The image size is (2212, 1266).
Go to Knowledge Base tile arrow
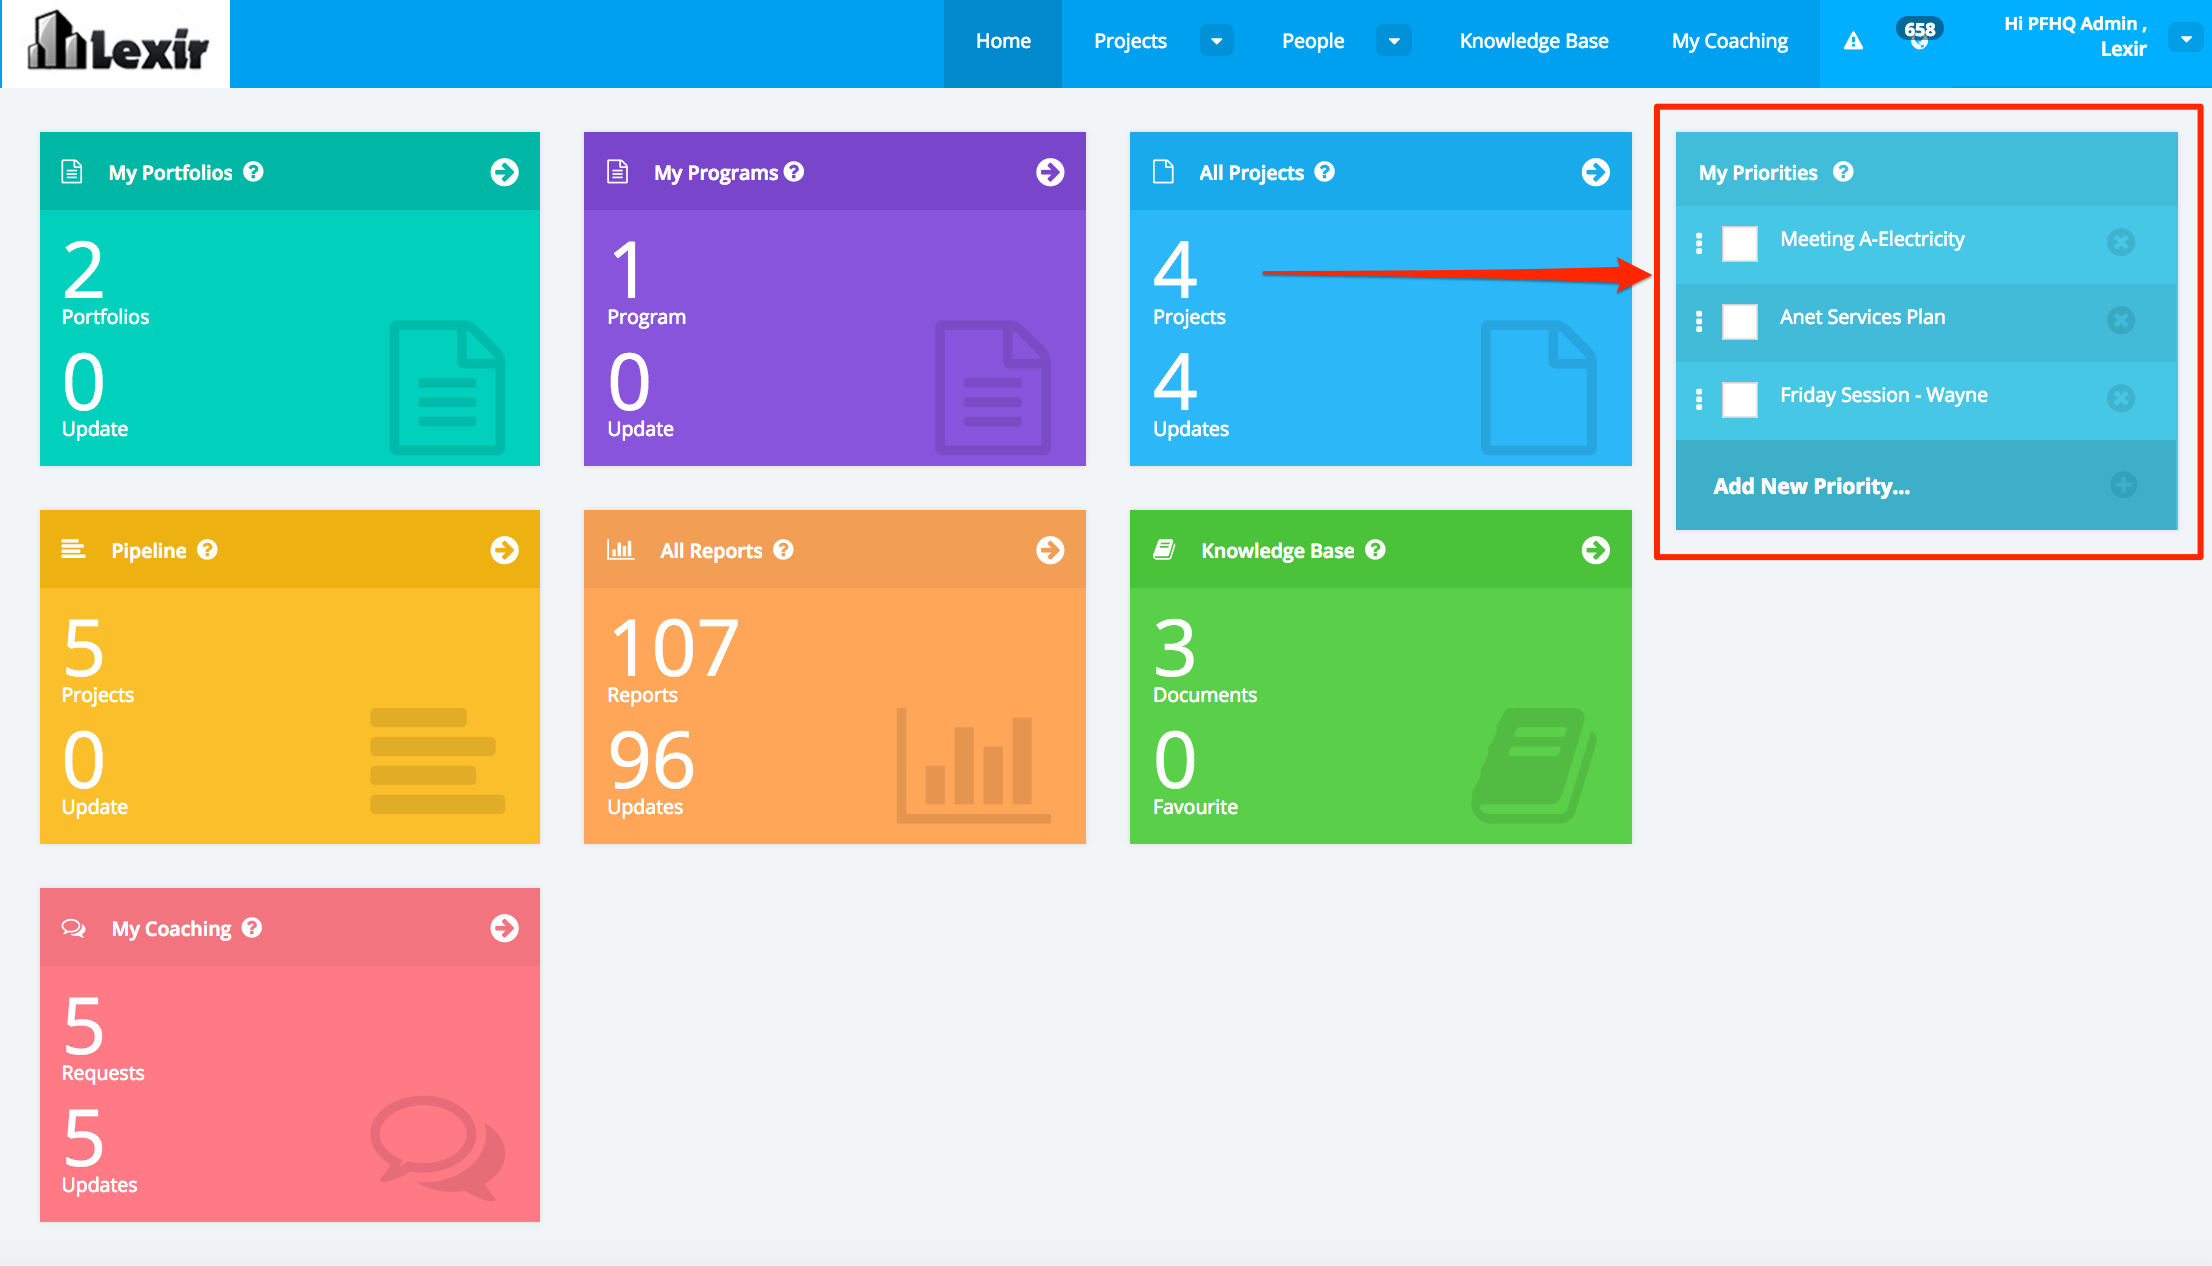coord(1595,550)
